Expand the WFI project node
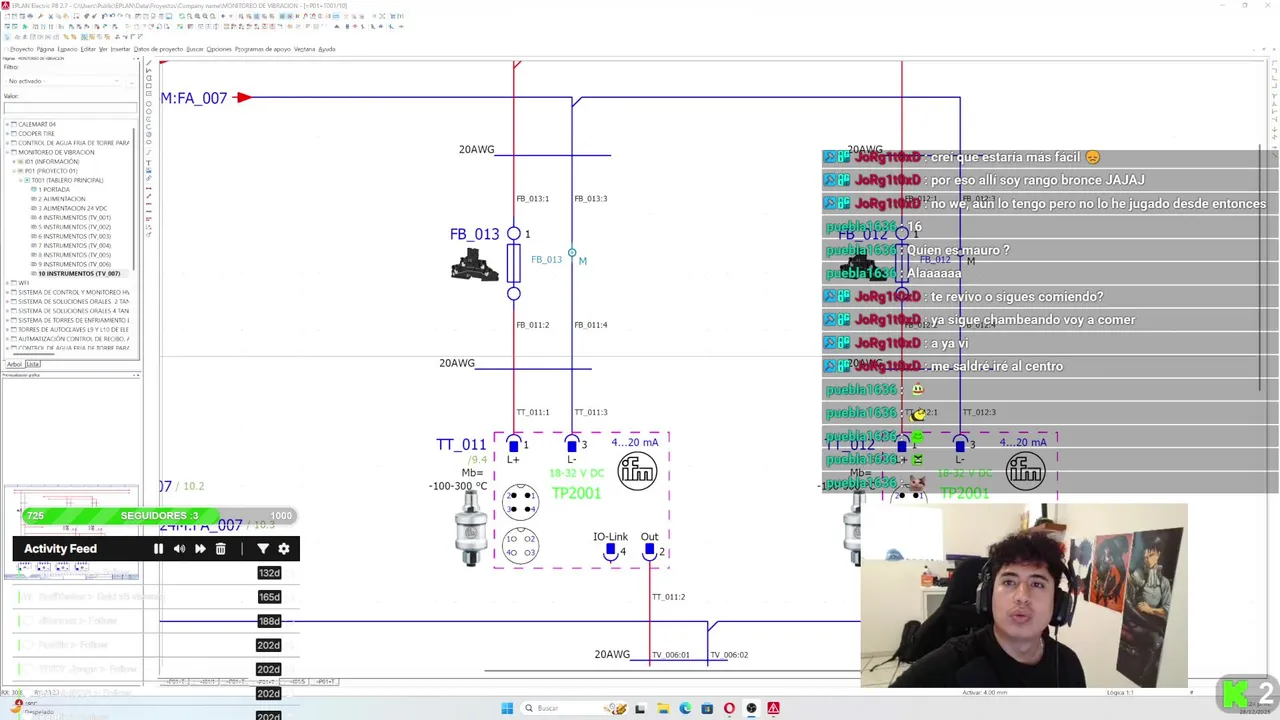Image resolution: width=1280 pixels, height=720 pixels. point(8,283)
